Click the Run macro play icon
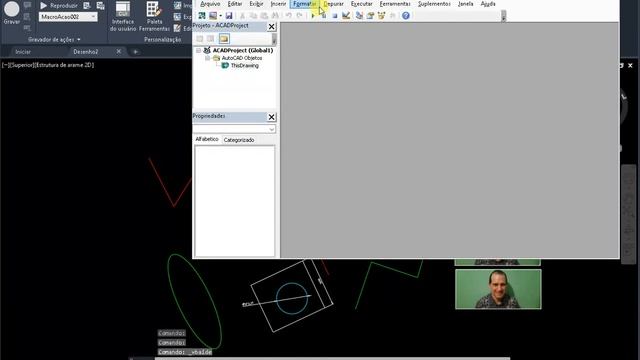 click(313, 16)
